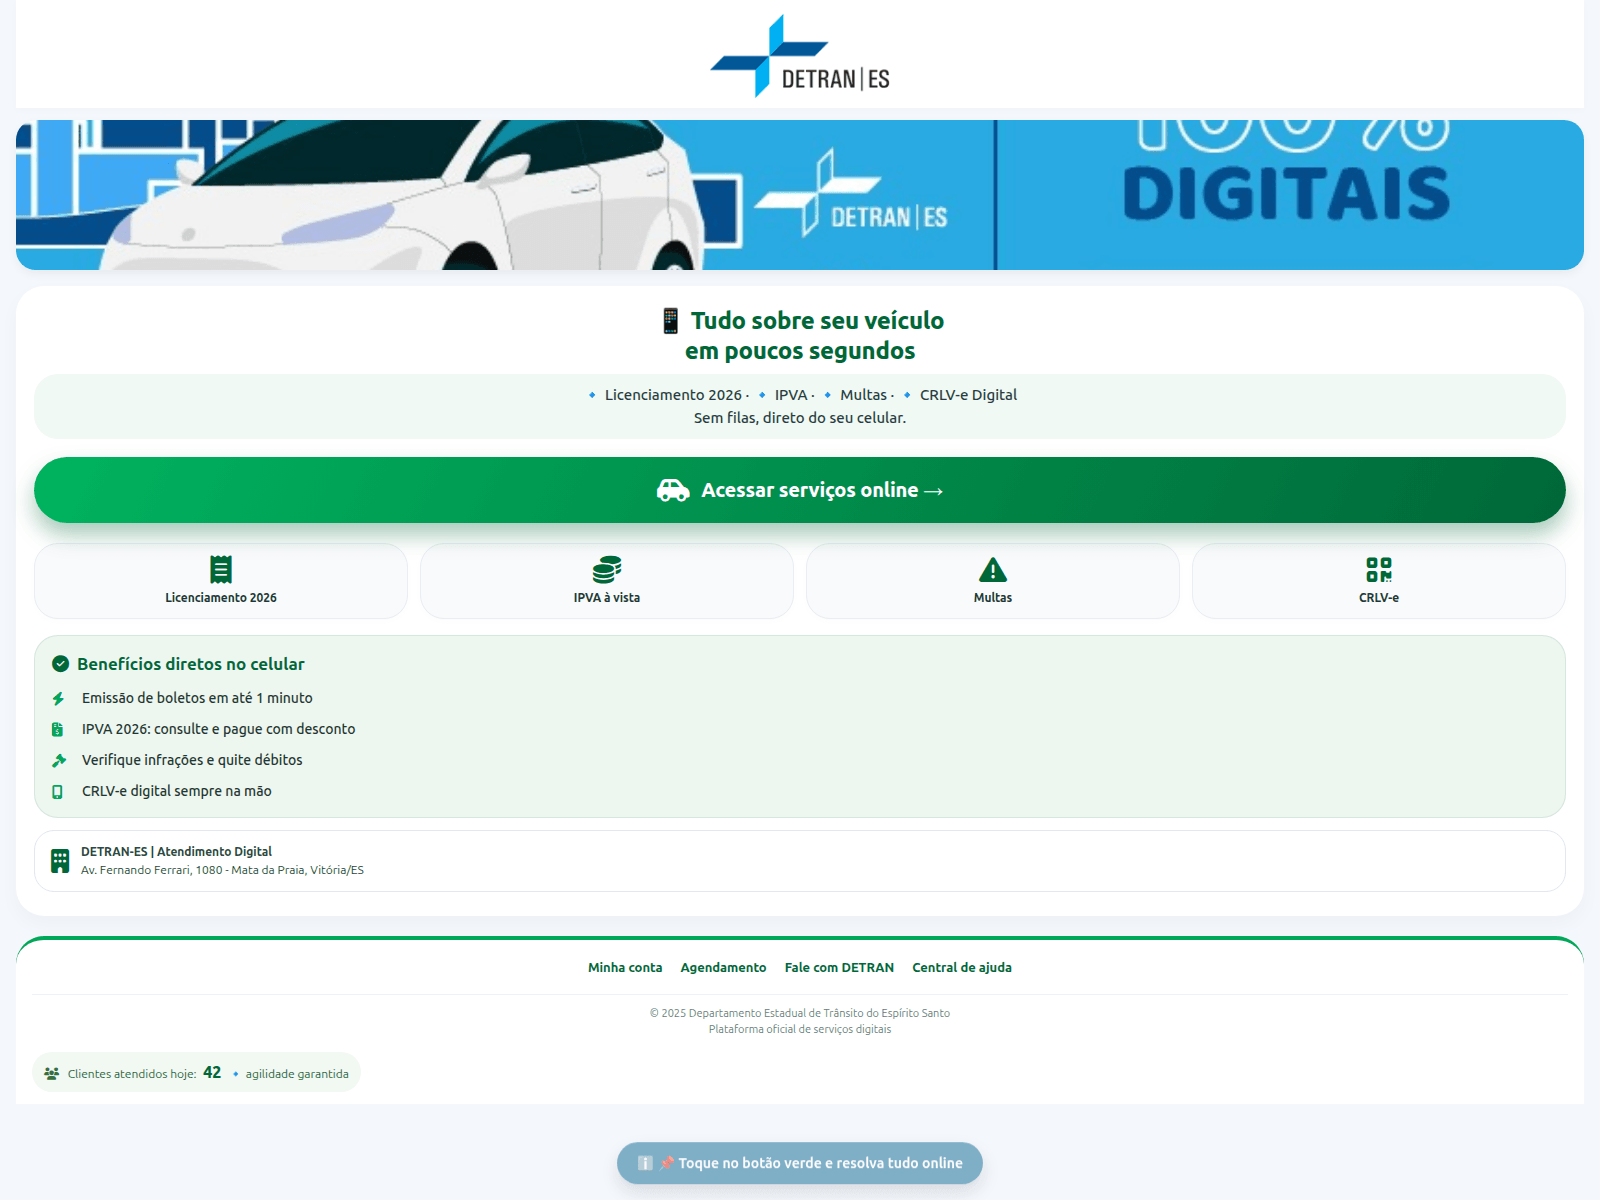Click the 'Tudo sobre seu veículo' headline
This screenshot has height=1200, width=1600.
[817, 321]
